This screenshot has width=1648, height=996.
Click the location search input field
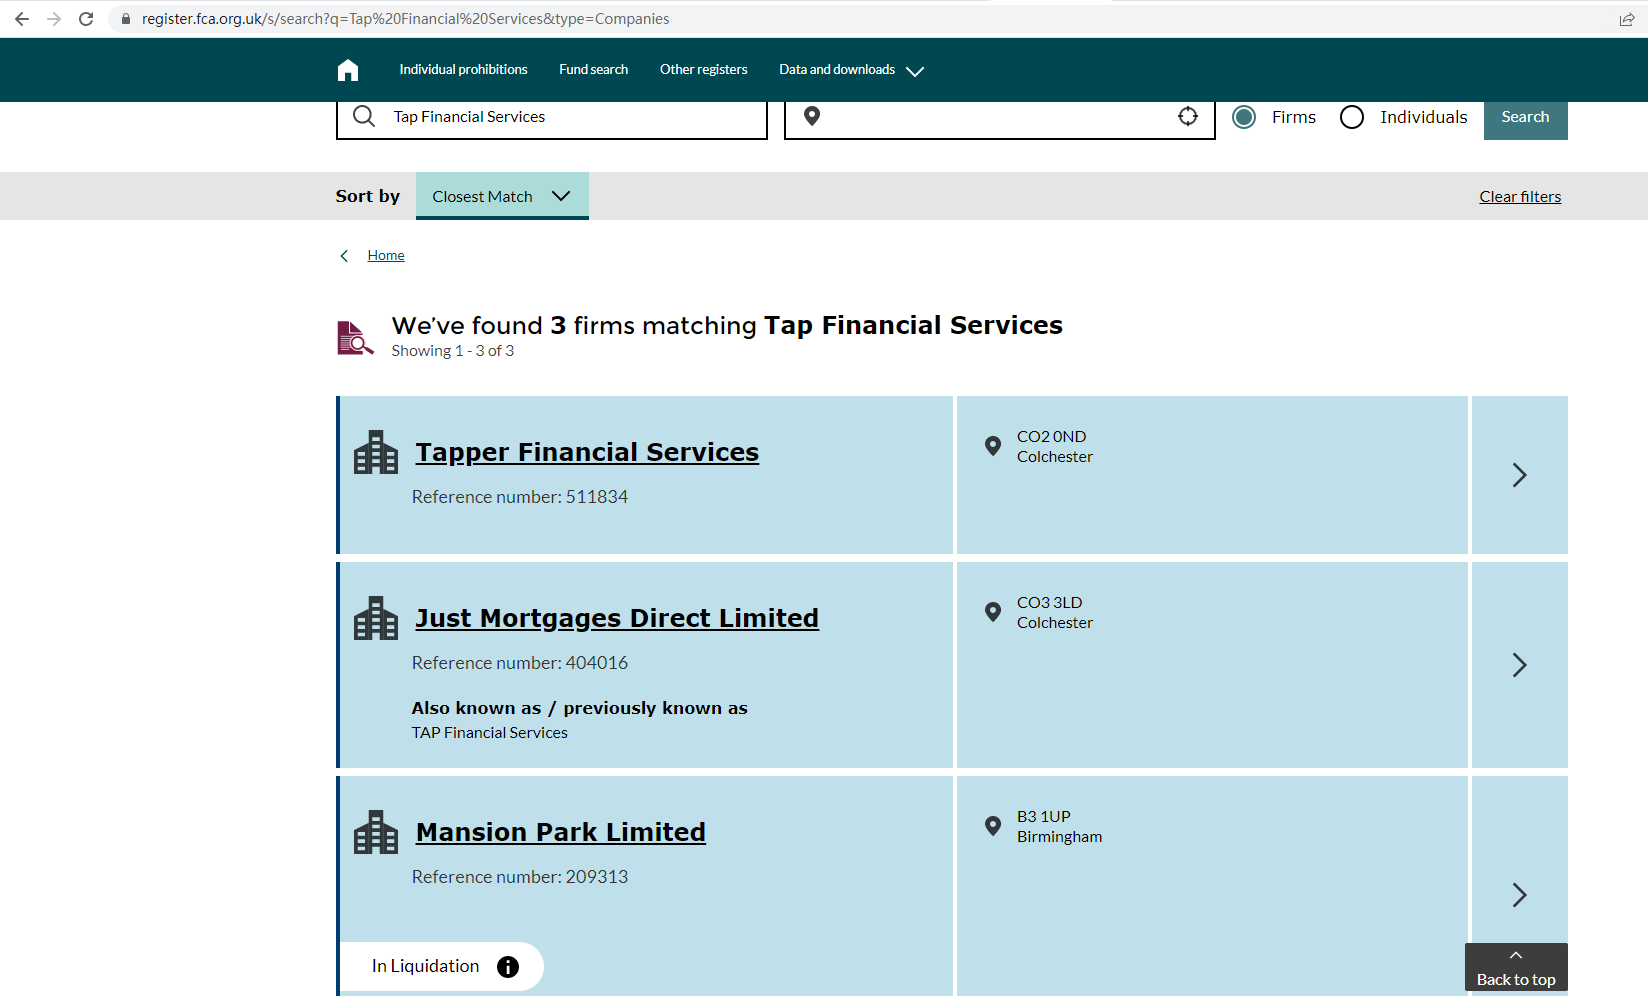(1000, 118)
